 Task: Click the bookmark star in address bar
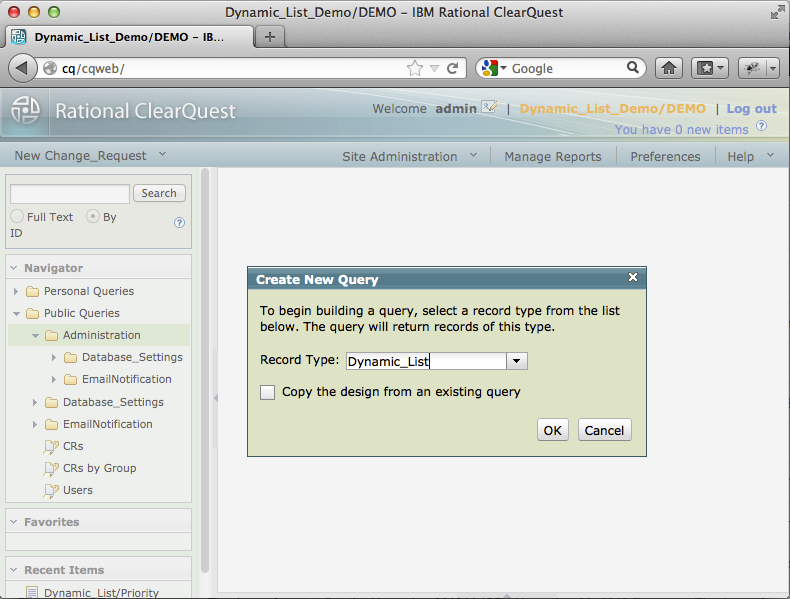[x=415, y=68]
